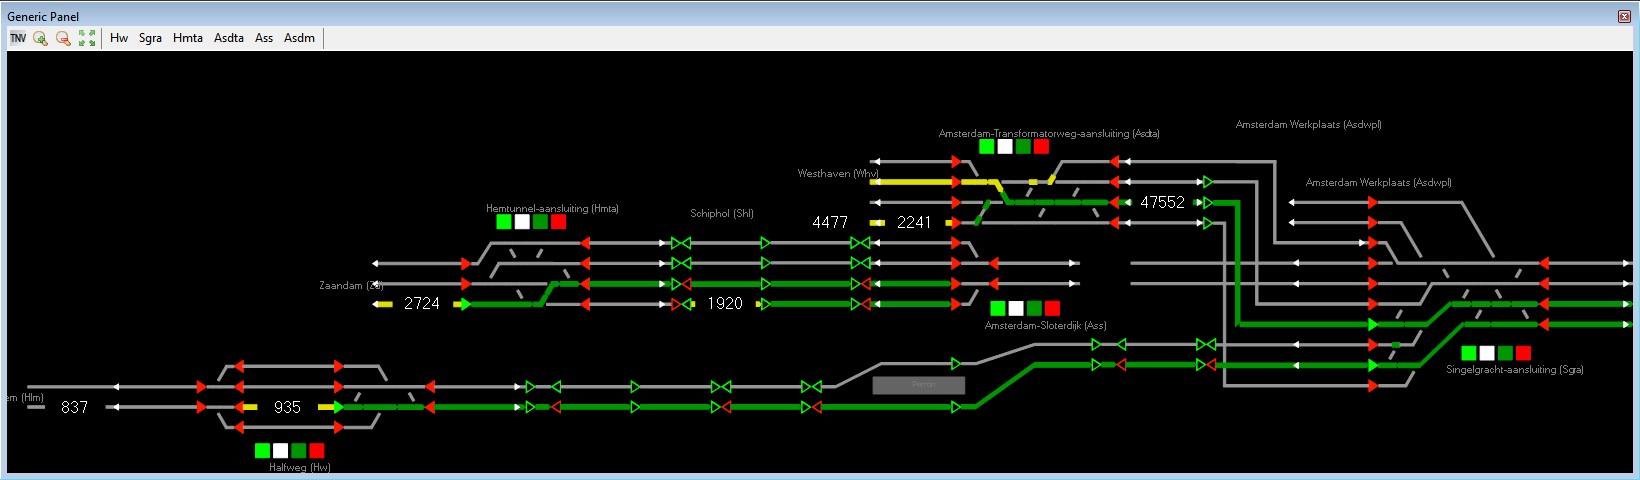
Task: Fit panel to window with green arrows icon
Action: pos(87,38)
